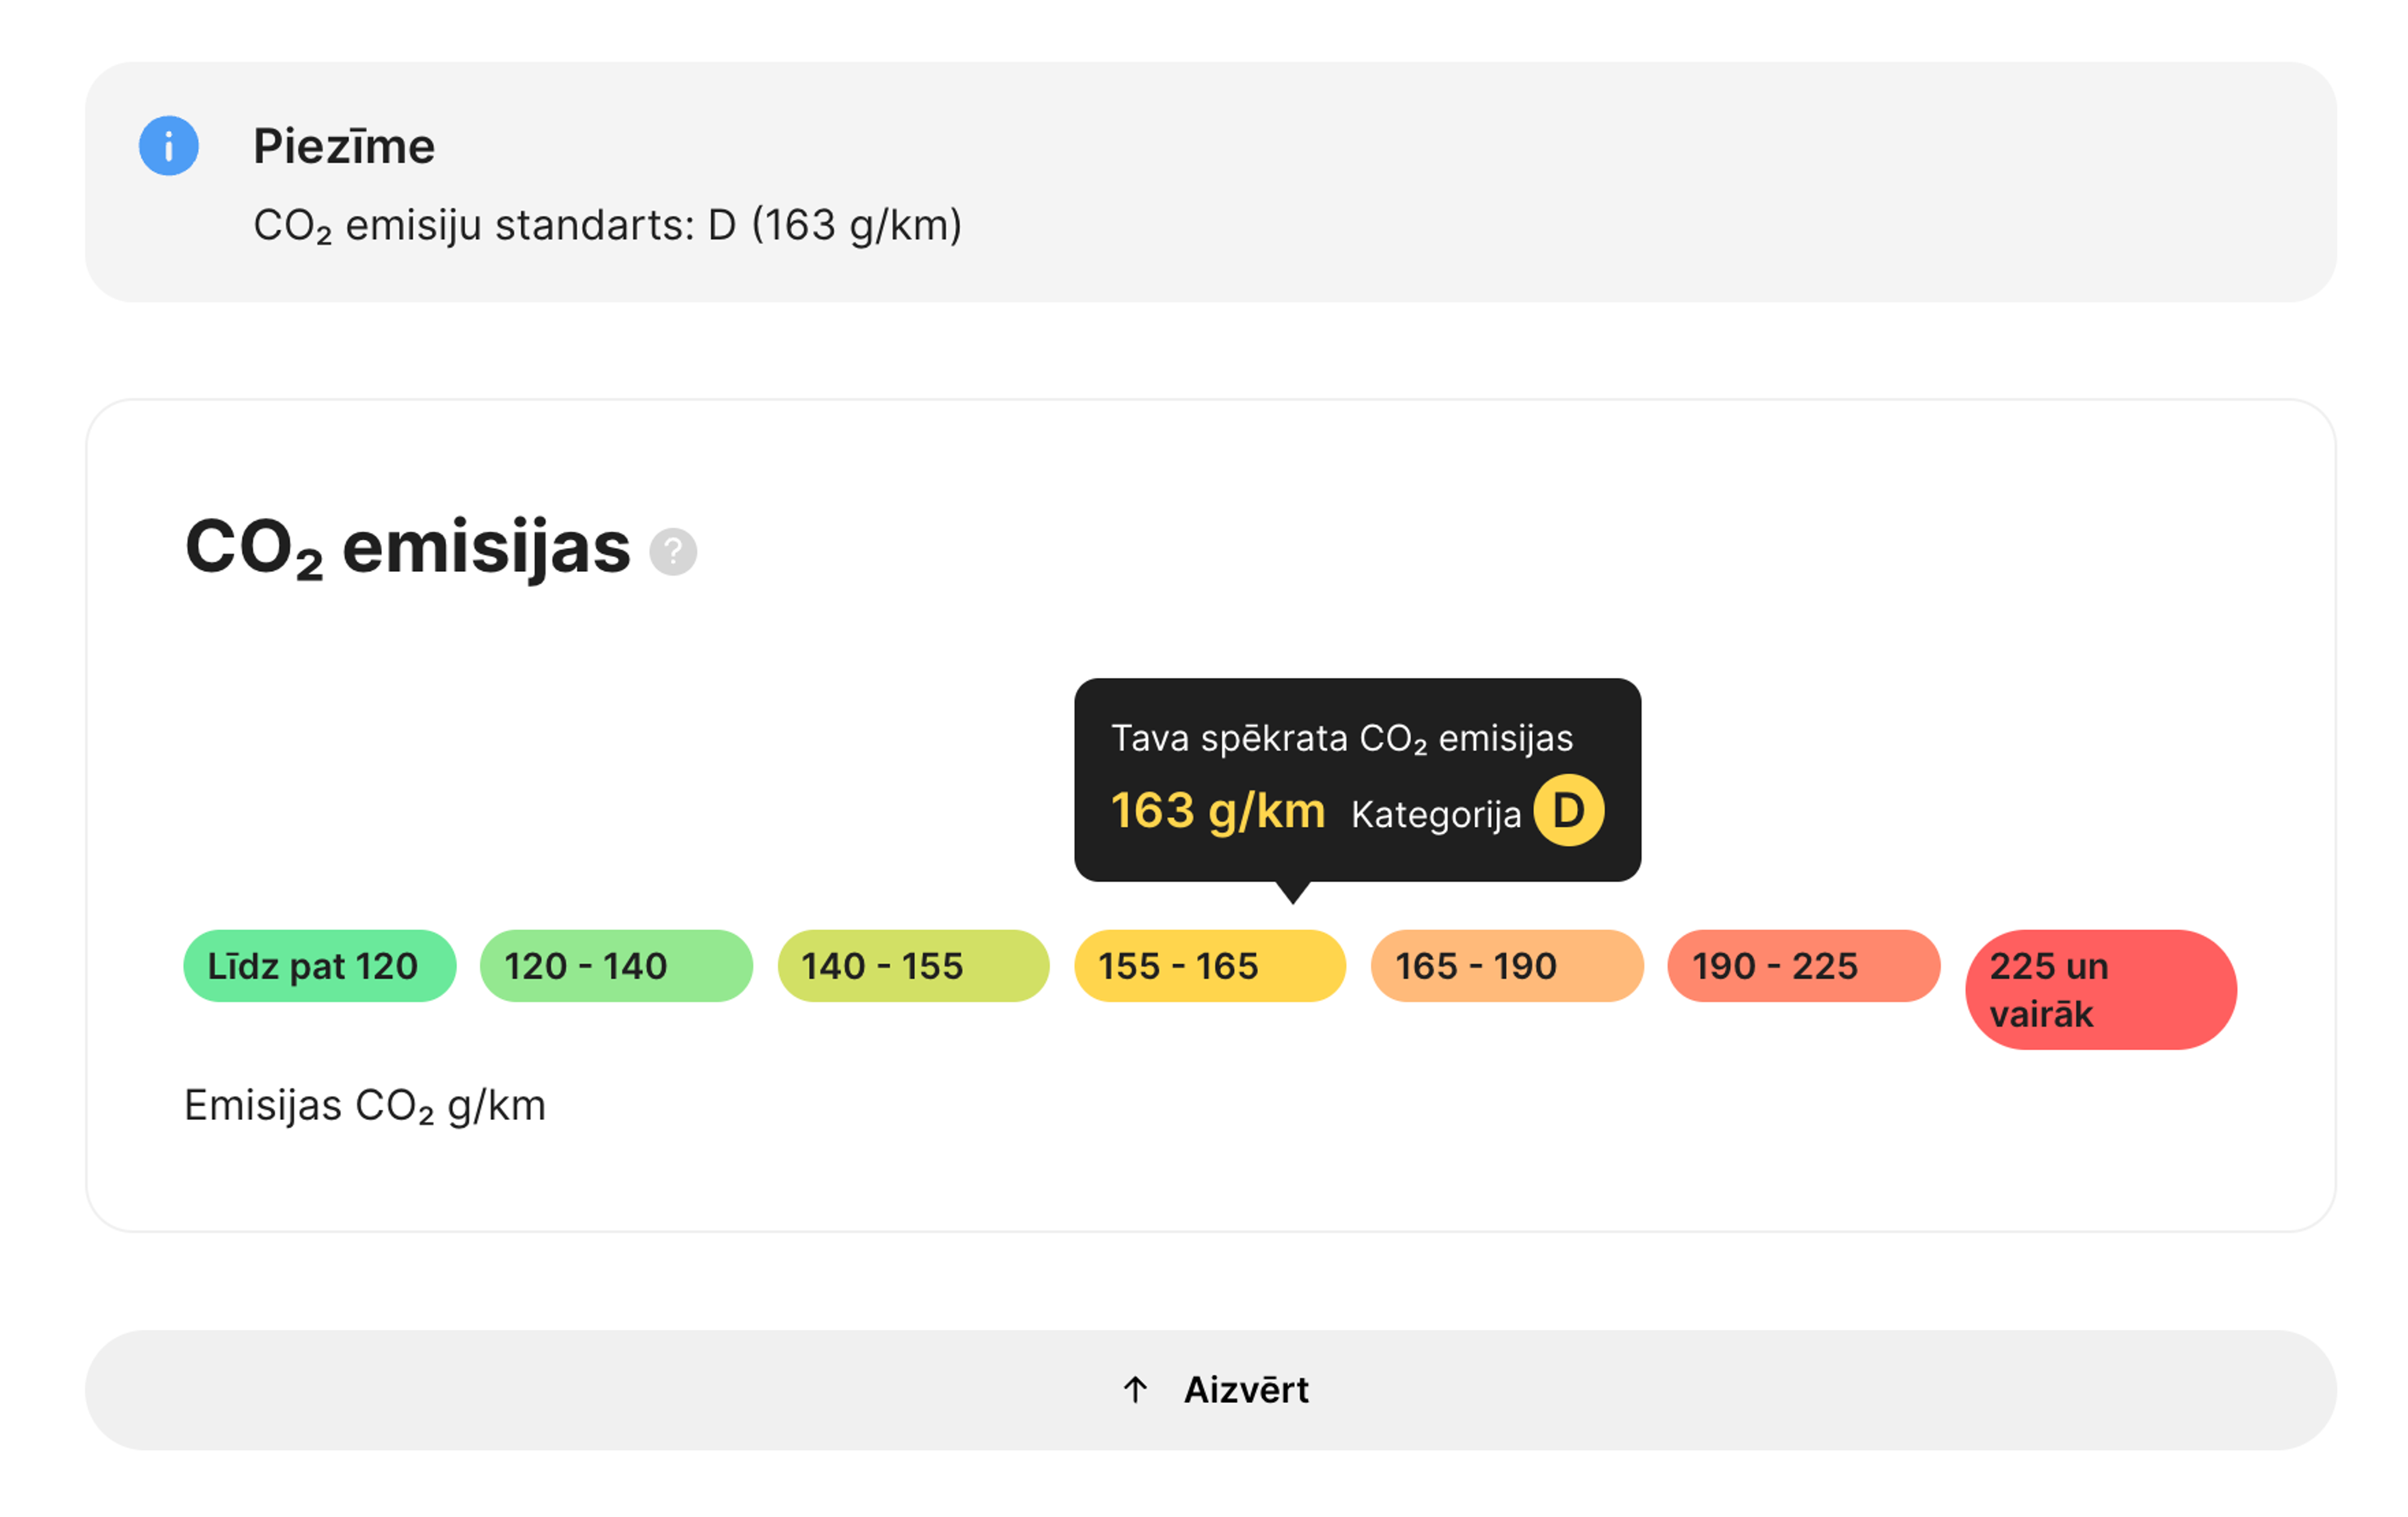The height and width of the screenshot is (1517, 2408).
Task: Click the 163 g/km value in the tooltip
Action: 1218,810
